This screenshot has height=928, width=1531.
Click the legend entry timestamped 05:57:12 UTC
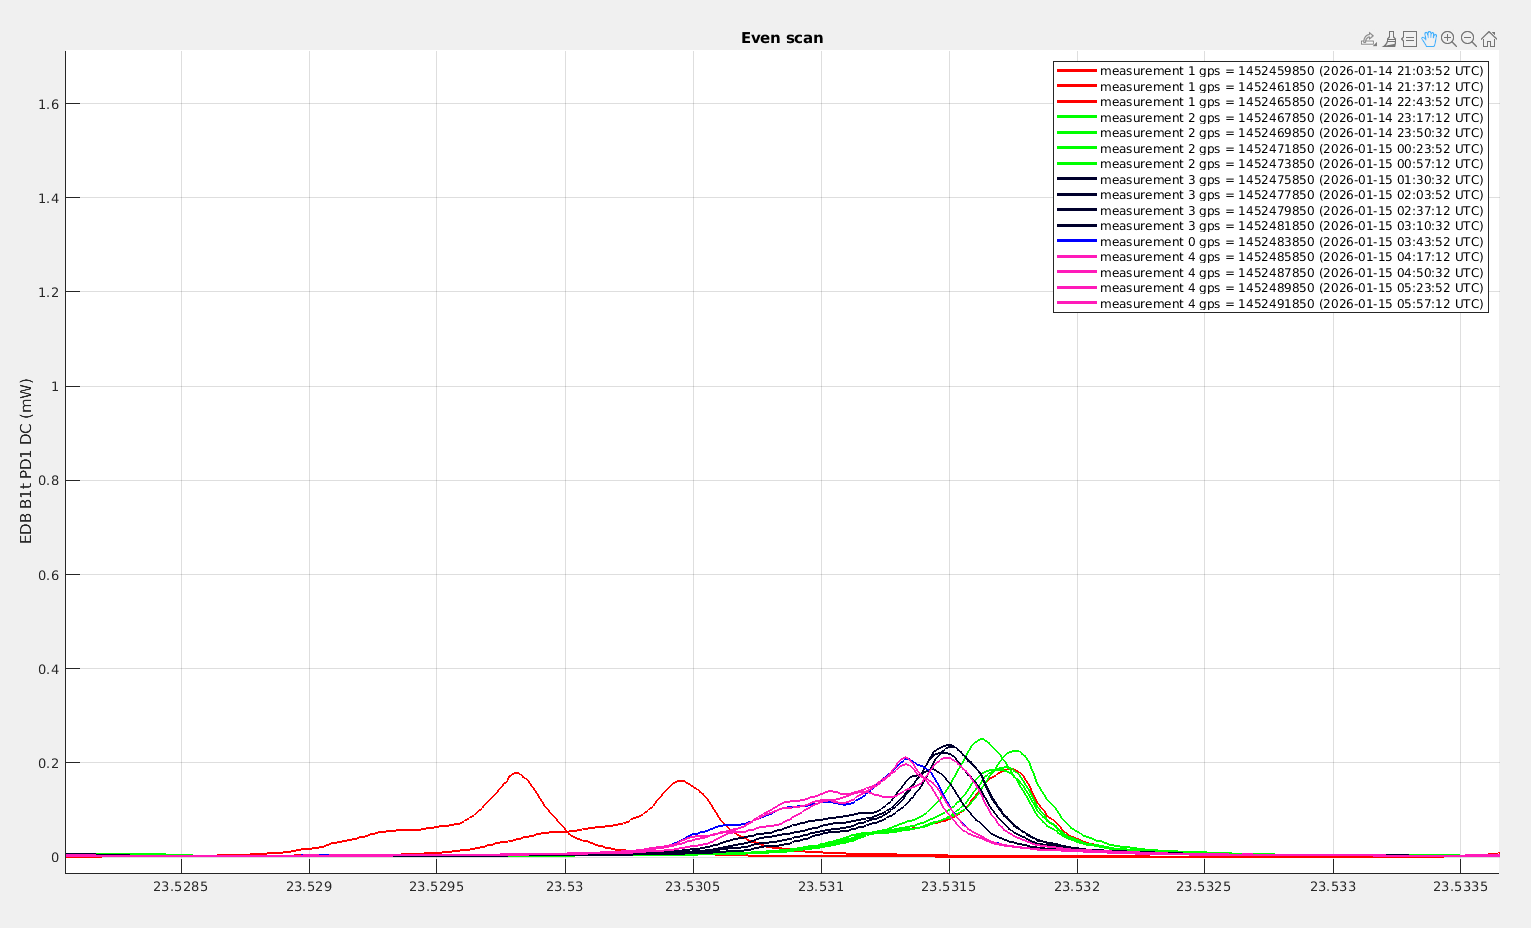(1291, 304)
